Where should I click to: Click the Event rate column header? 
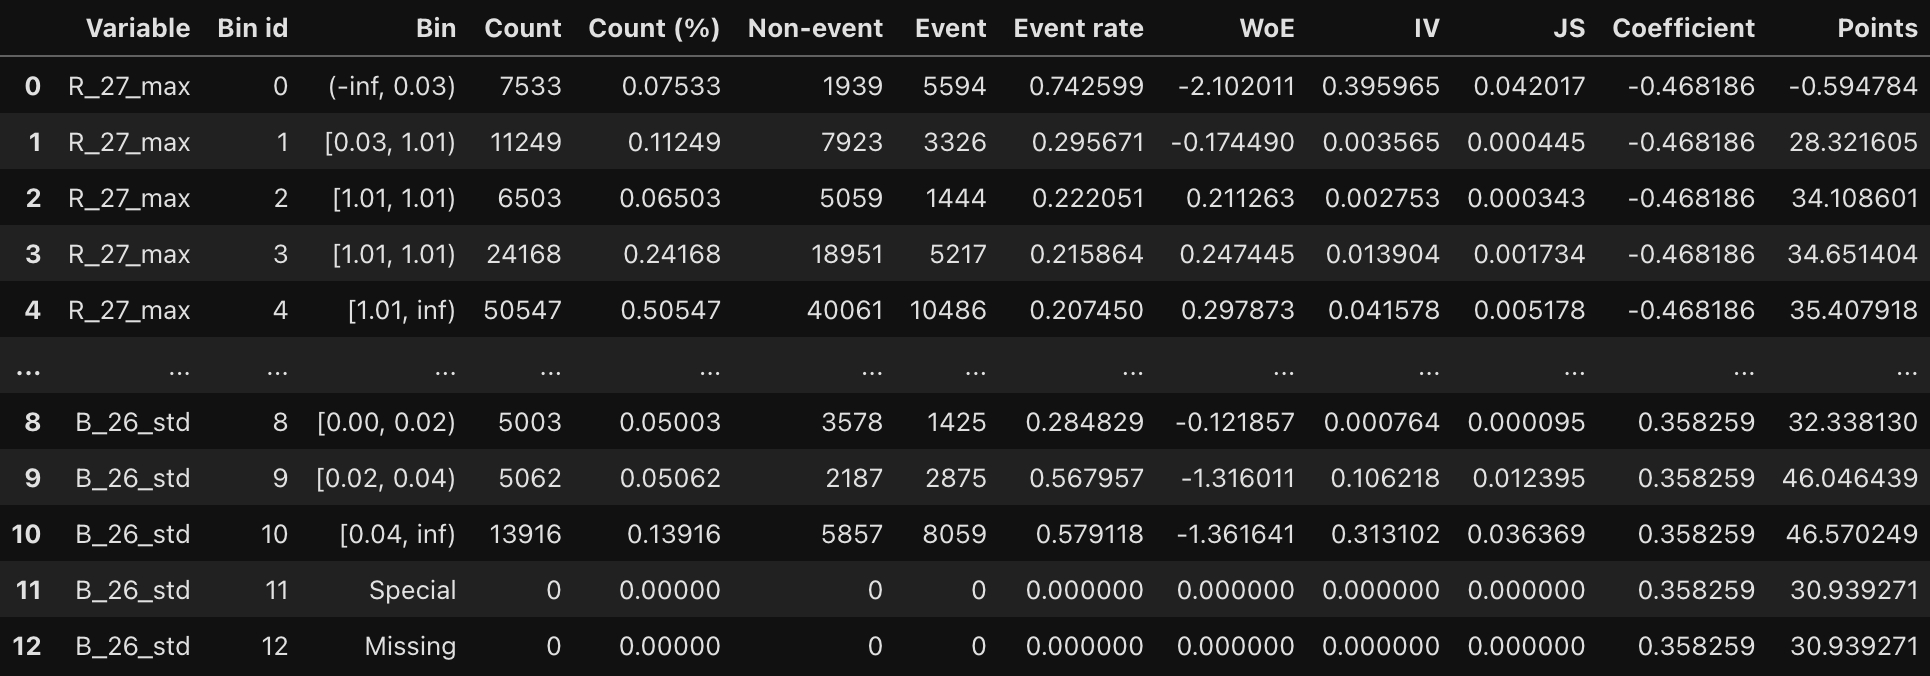(1078, 28)
